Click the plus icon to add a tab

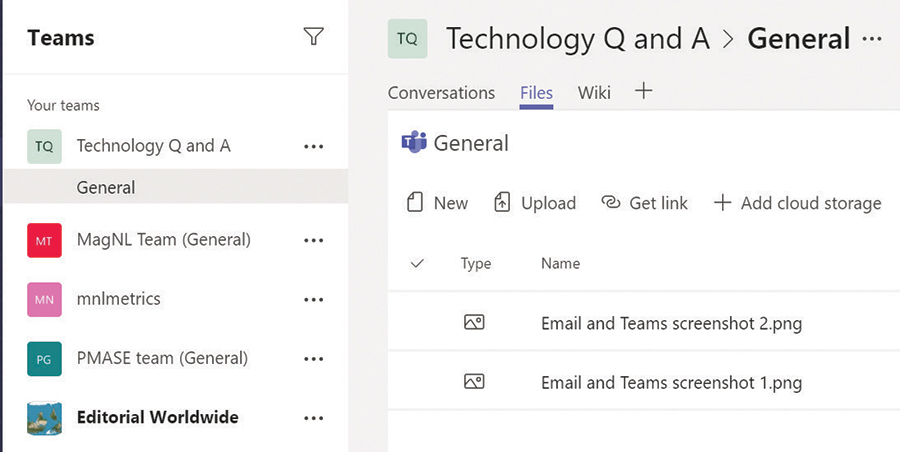point(644,91)
